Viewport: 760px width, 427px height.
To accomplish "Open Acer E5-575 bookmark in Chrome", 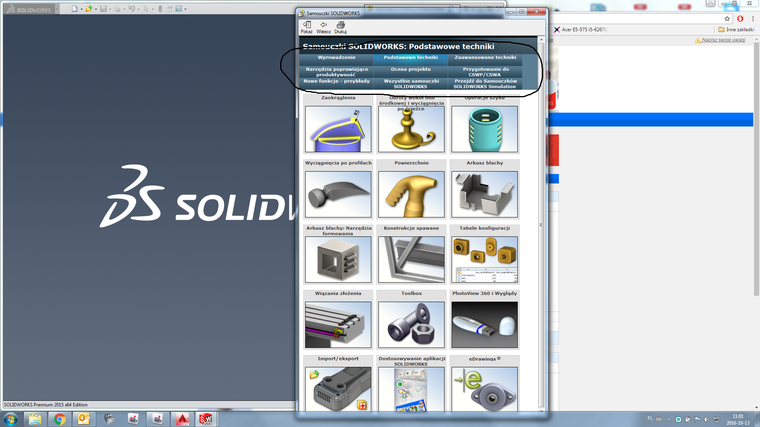I will pos(580,30).
